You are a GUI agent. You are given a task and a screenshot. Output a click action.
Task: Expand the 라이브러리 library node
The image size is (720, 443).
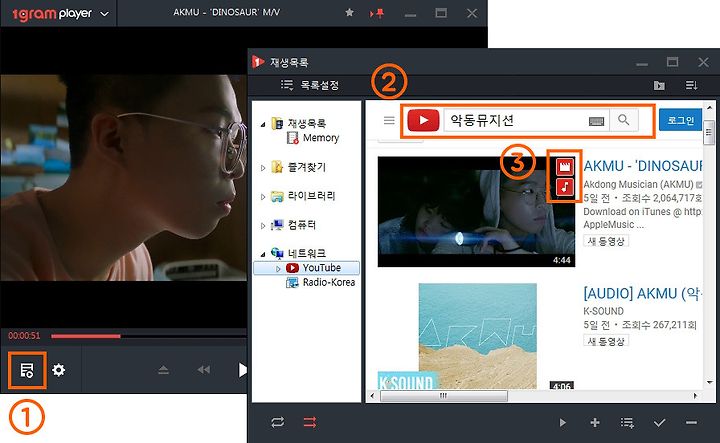coord(263,197)
